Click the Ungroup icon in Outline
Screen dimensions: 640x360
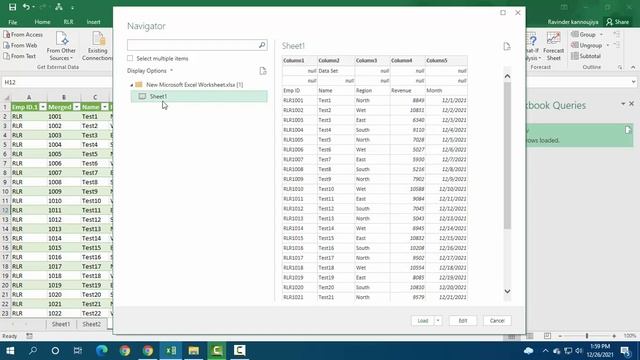tap(575, 45)
